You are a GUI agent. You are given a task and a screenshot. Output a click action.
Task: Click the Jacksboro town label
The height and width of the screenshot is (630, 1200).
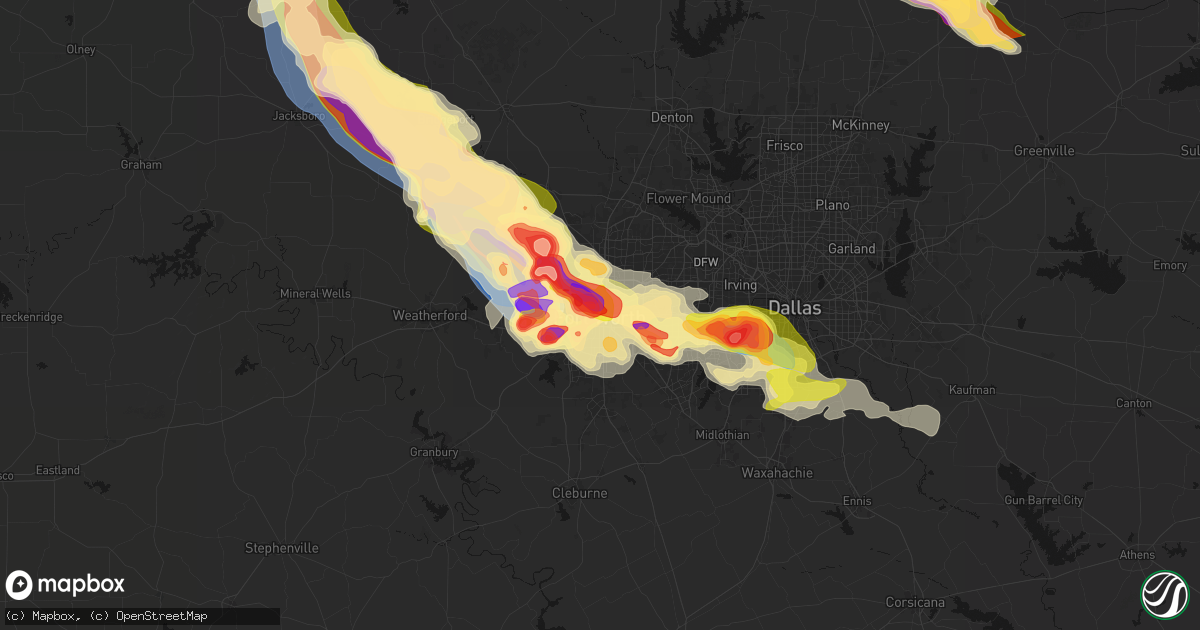(x=299, y=116)
